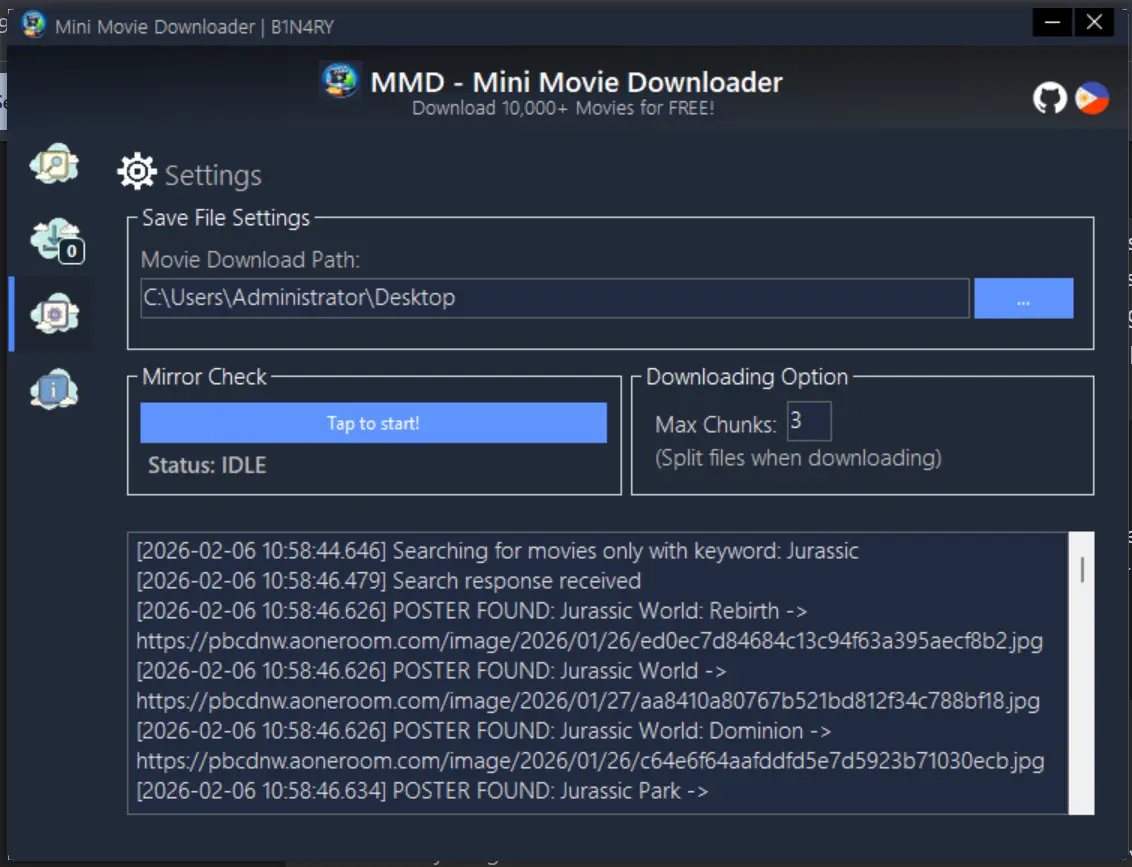Click the Search response received log line

click(x=388, y=581)
